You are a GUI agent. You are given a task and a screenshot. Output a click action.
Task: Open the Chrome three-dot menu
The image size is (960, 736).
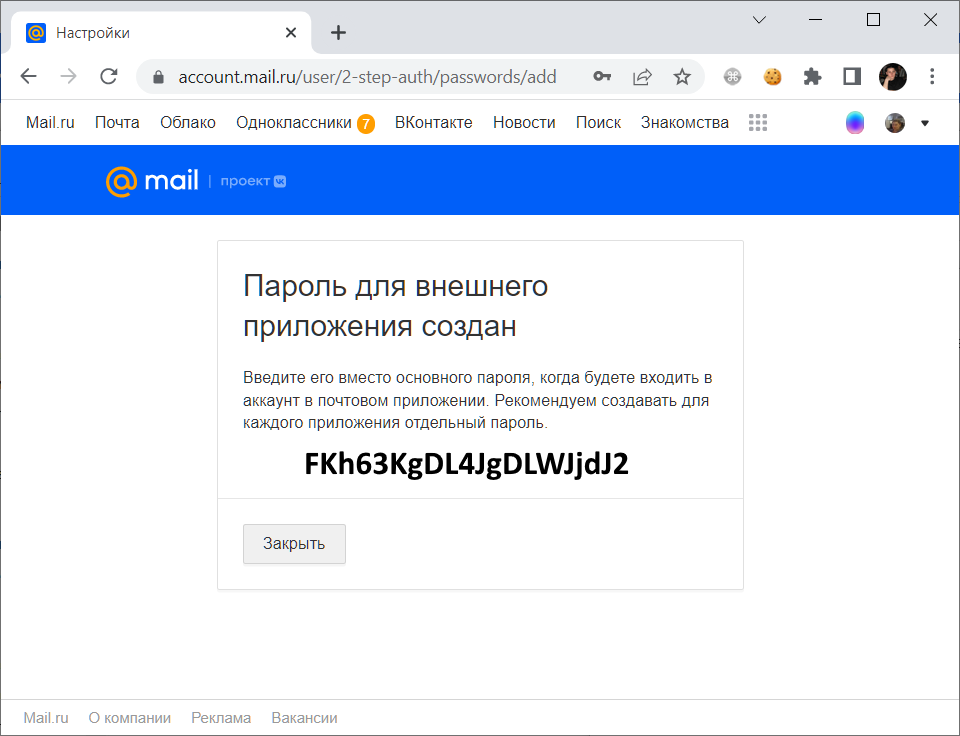click(x=932, y=76)
